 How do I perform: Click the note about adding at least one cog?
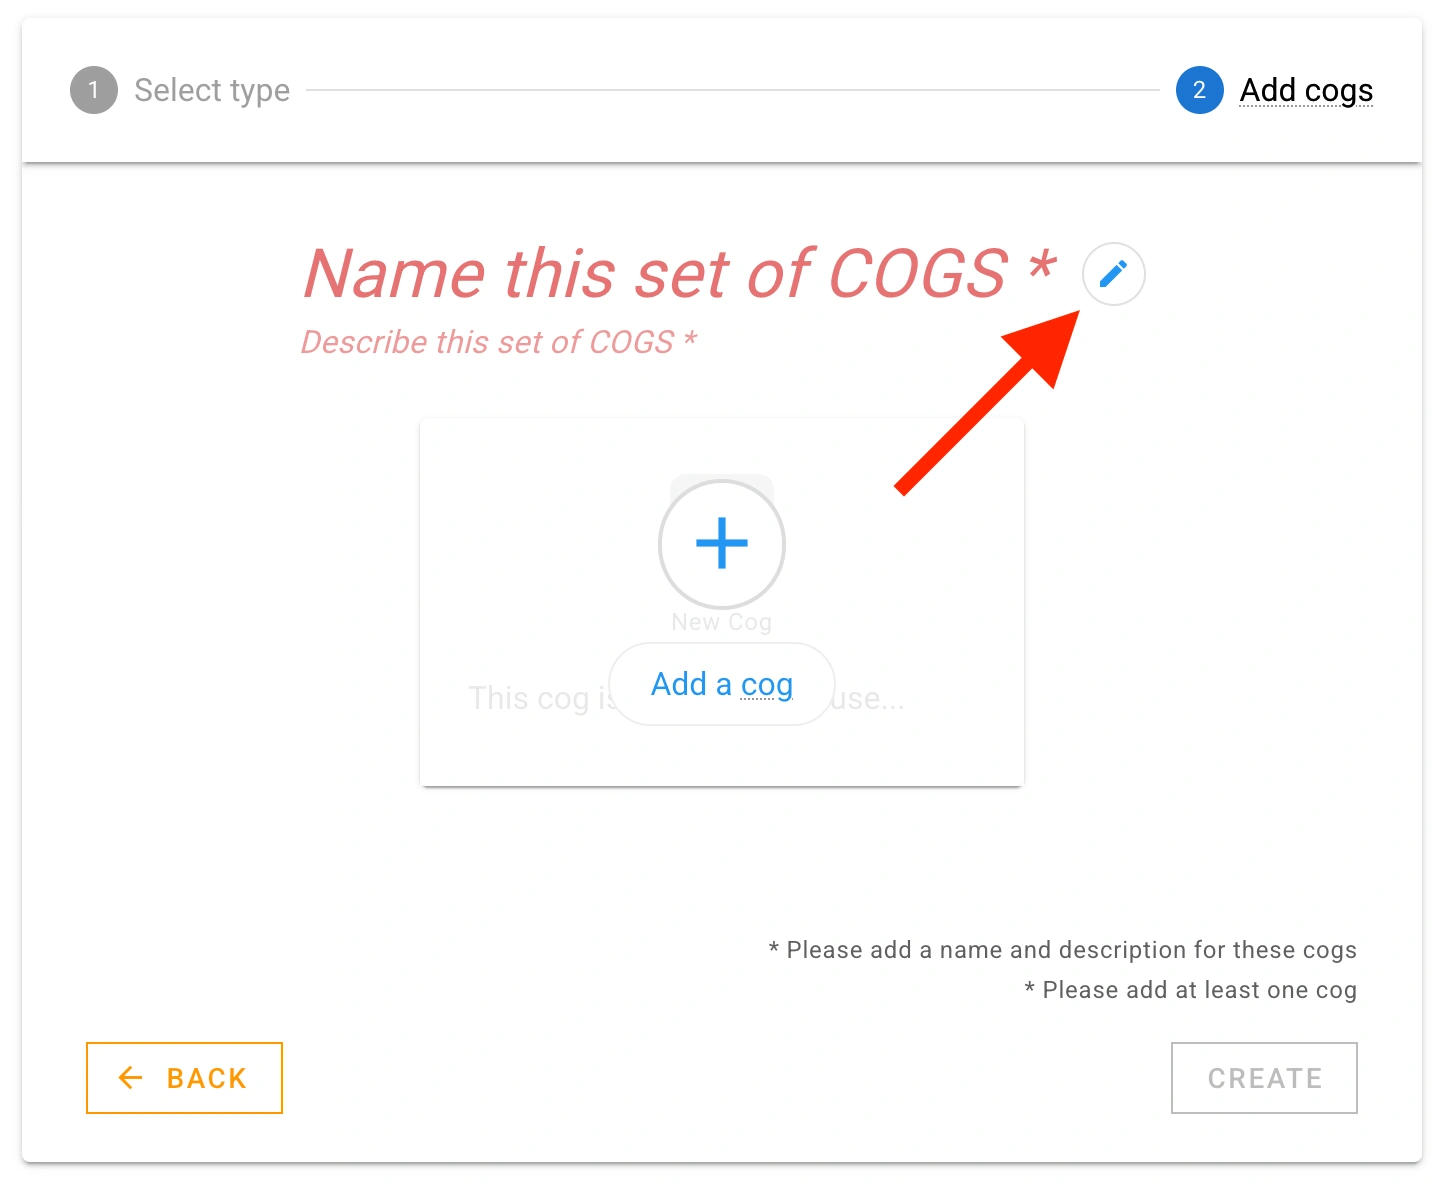[x=1191, y=990]
